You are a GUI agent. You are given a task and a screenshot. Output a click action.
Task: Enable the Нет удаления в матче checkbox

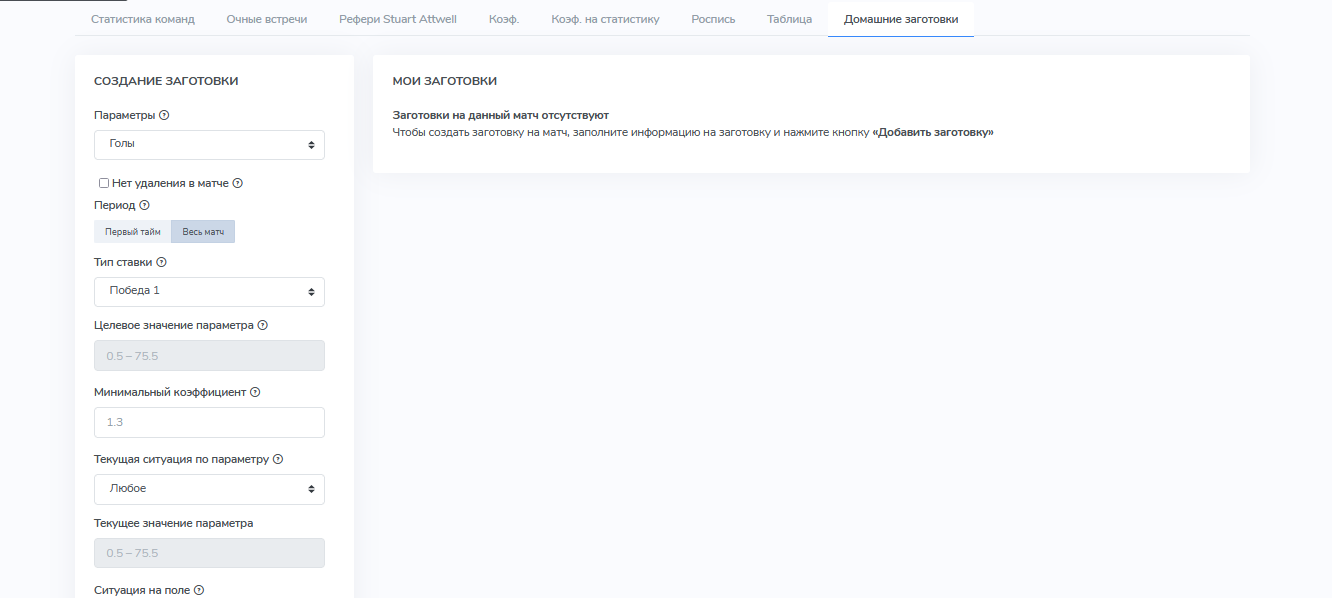(x=104, y=183)
